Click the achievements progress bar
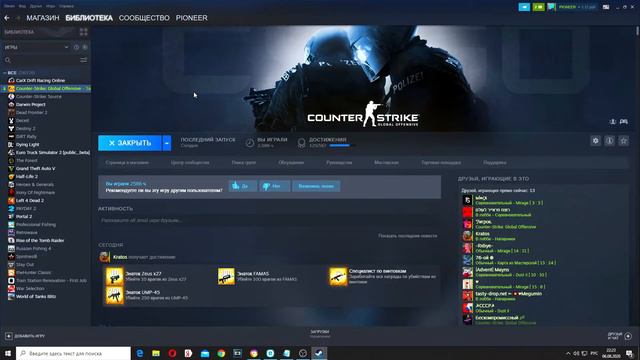The width and height of the screenshot is (640, 360). pyautogui.click(x=342, y=145)
